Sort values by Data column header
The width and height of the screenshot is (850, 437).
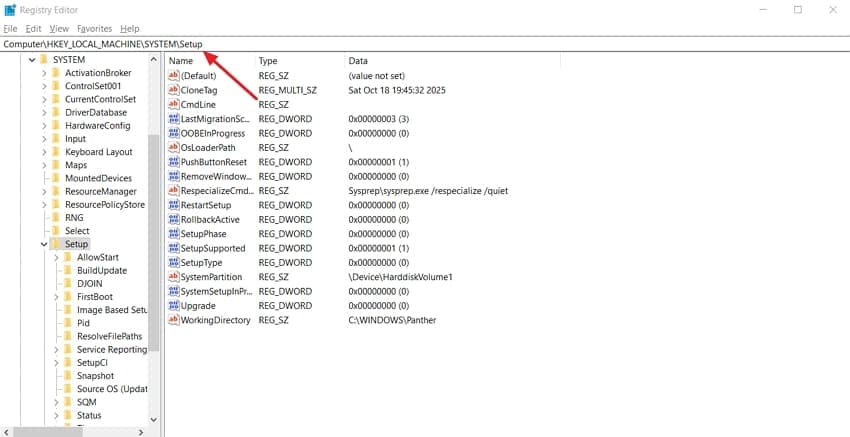click(452, 61)
